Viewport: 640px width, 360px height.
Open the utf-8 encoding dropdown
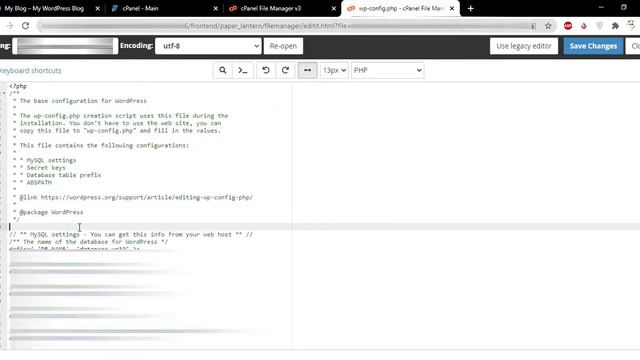click(208, 46)
